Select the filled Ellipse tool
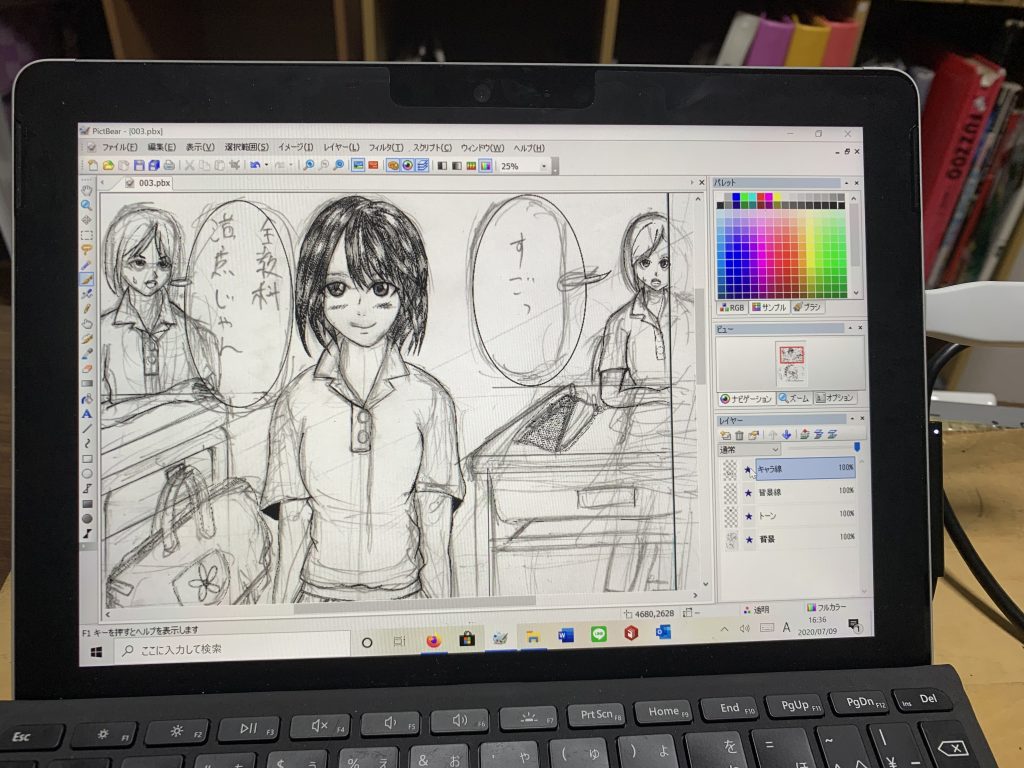This screenshot has height=768, width=1024. tap(86, 517)
